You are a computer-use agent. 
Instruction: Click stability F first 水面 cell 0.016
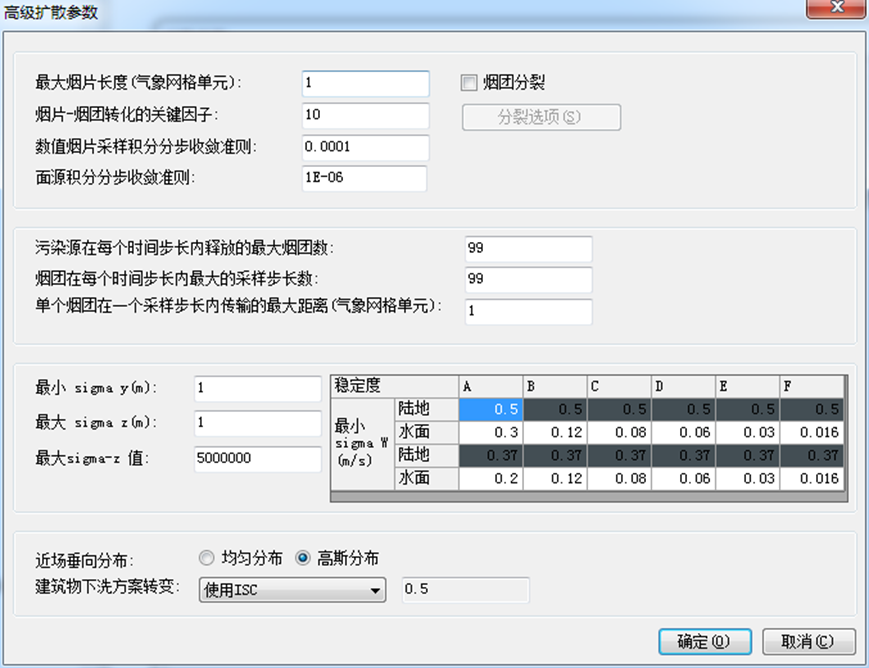tap(812, 432)
